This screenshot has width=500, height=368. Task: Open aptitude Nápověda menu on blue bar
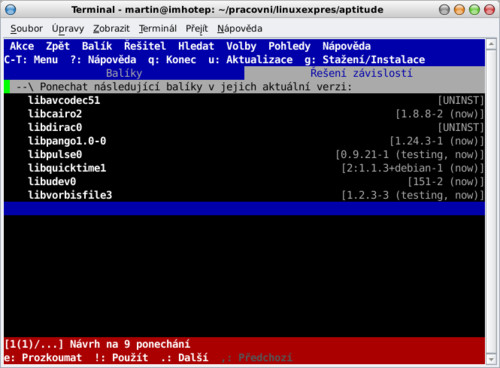(346, 46)
